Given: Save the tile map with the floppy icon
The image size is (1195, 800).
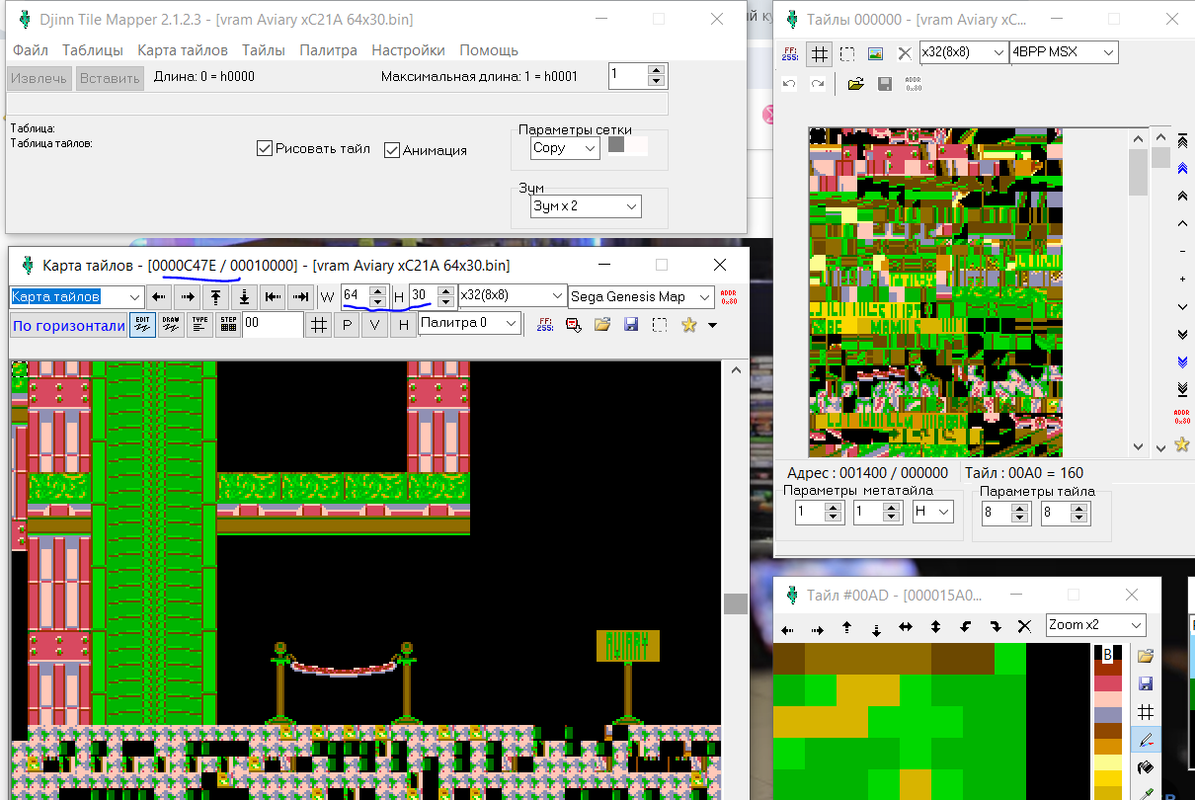Looking at the screenshot, I should pyautogui.click(x=631, y=325).
